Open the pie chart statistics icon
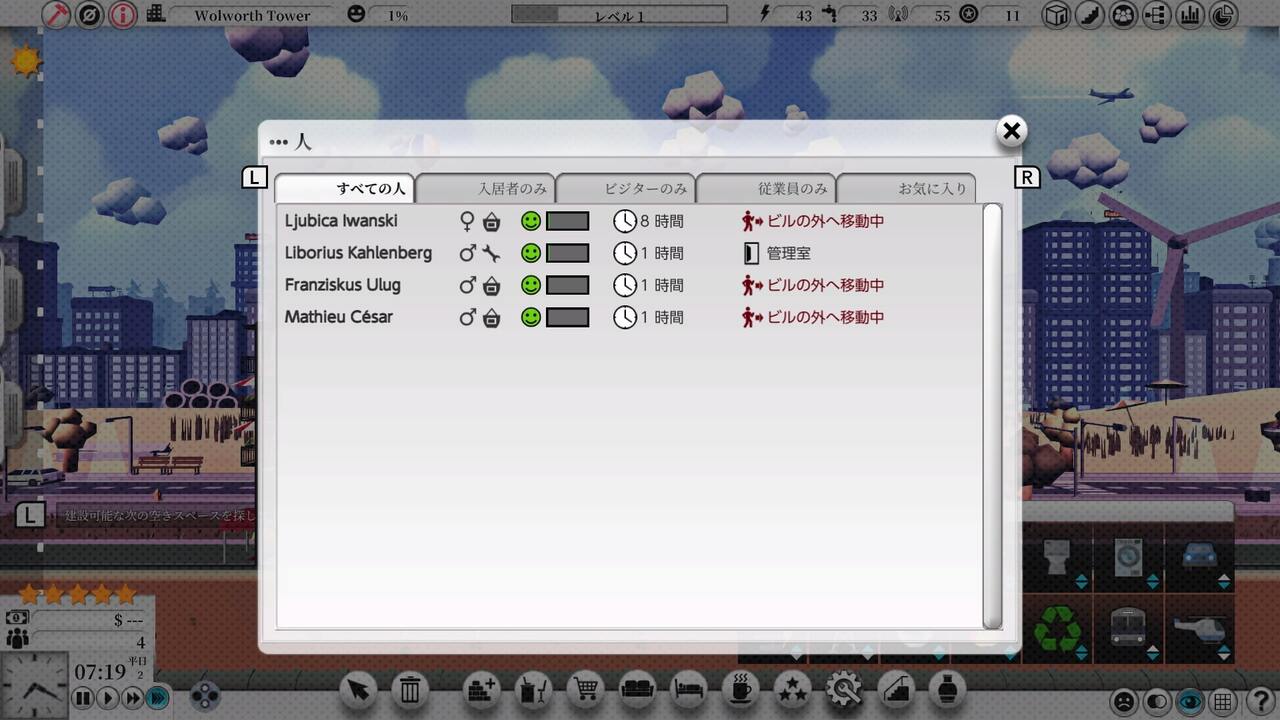1280x720 pixels. pos(1223,14)
